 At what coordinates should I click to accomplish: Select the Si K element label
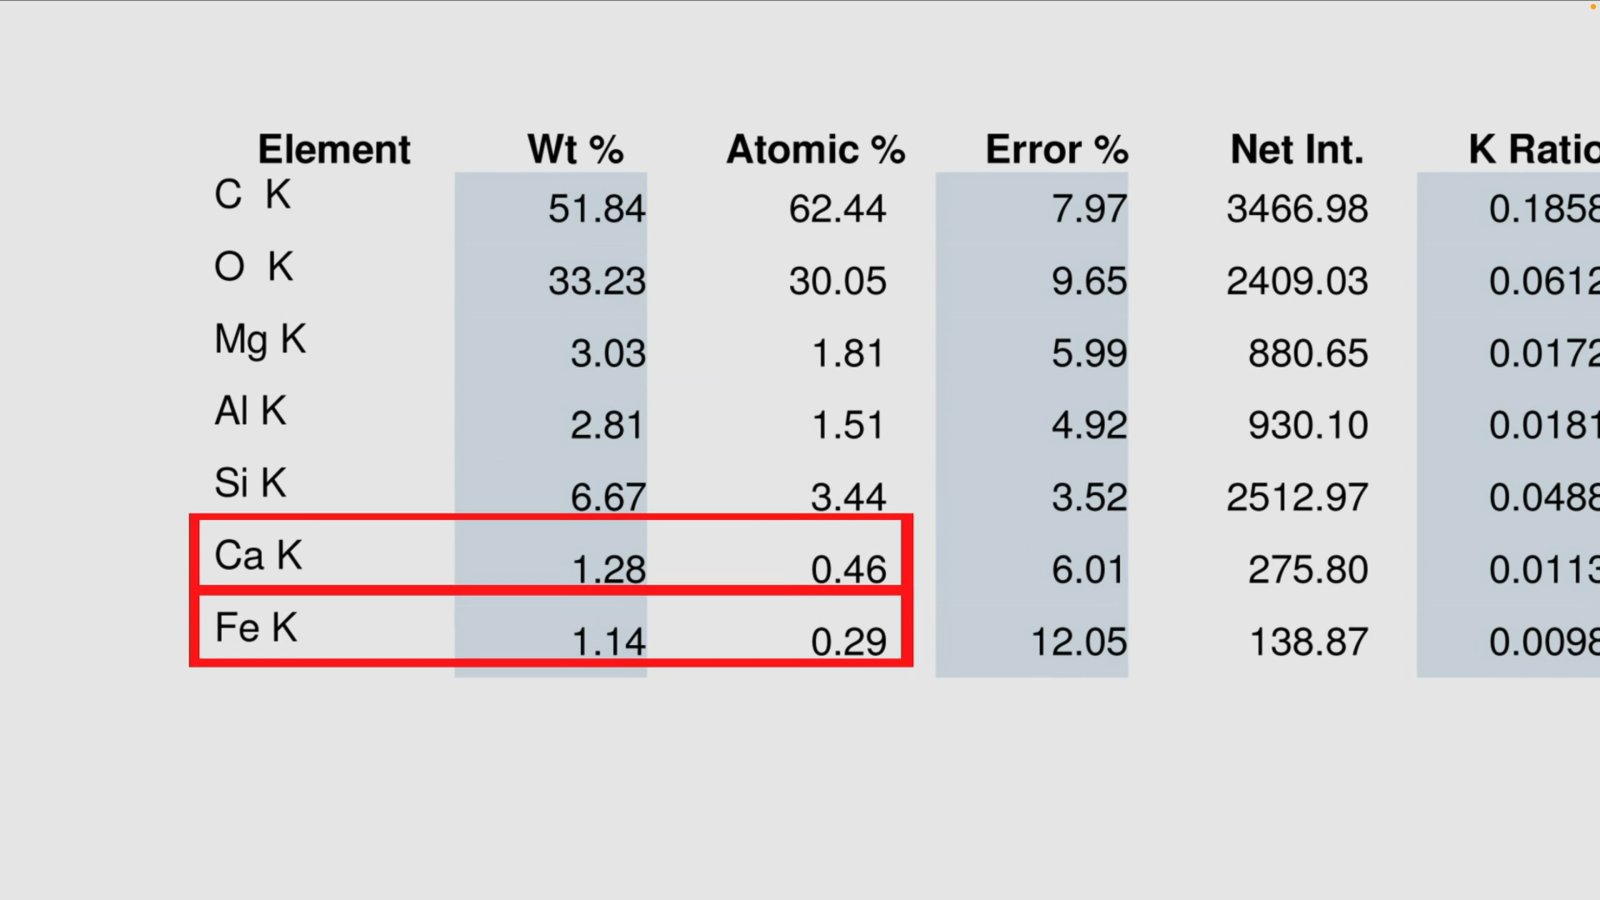tap(250, 483)
